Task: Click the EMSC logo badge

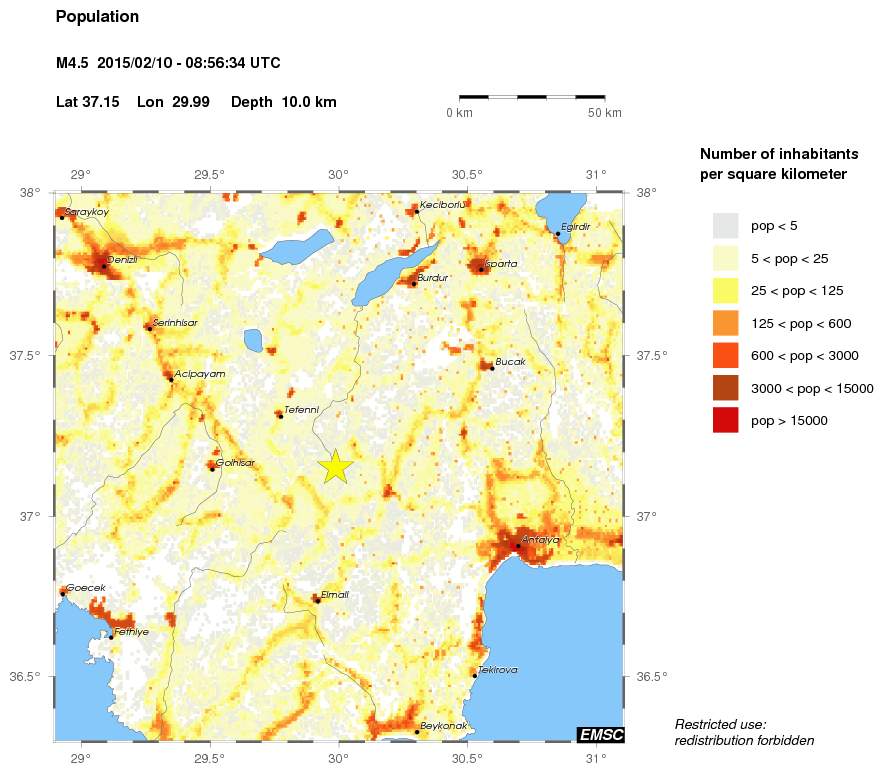Action: pos(601,735)
